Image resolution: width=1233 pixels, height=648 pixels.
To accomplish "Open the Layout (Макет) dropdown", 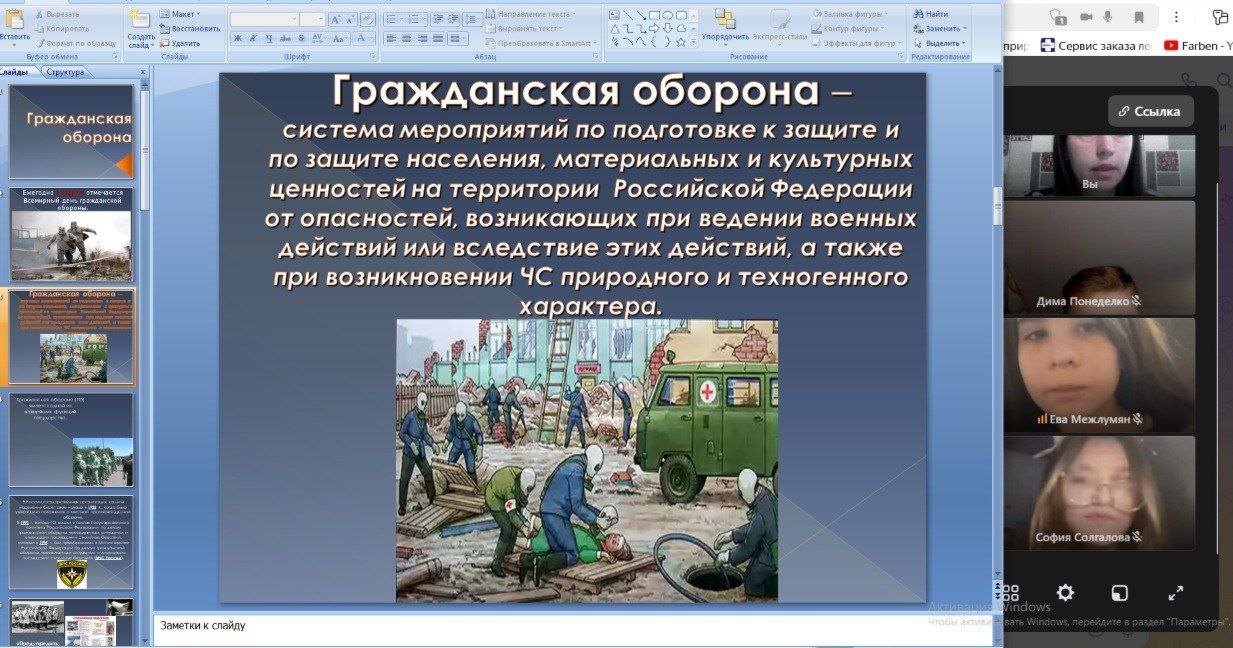I will click(x=180, y=14).
